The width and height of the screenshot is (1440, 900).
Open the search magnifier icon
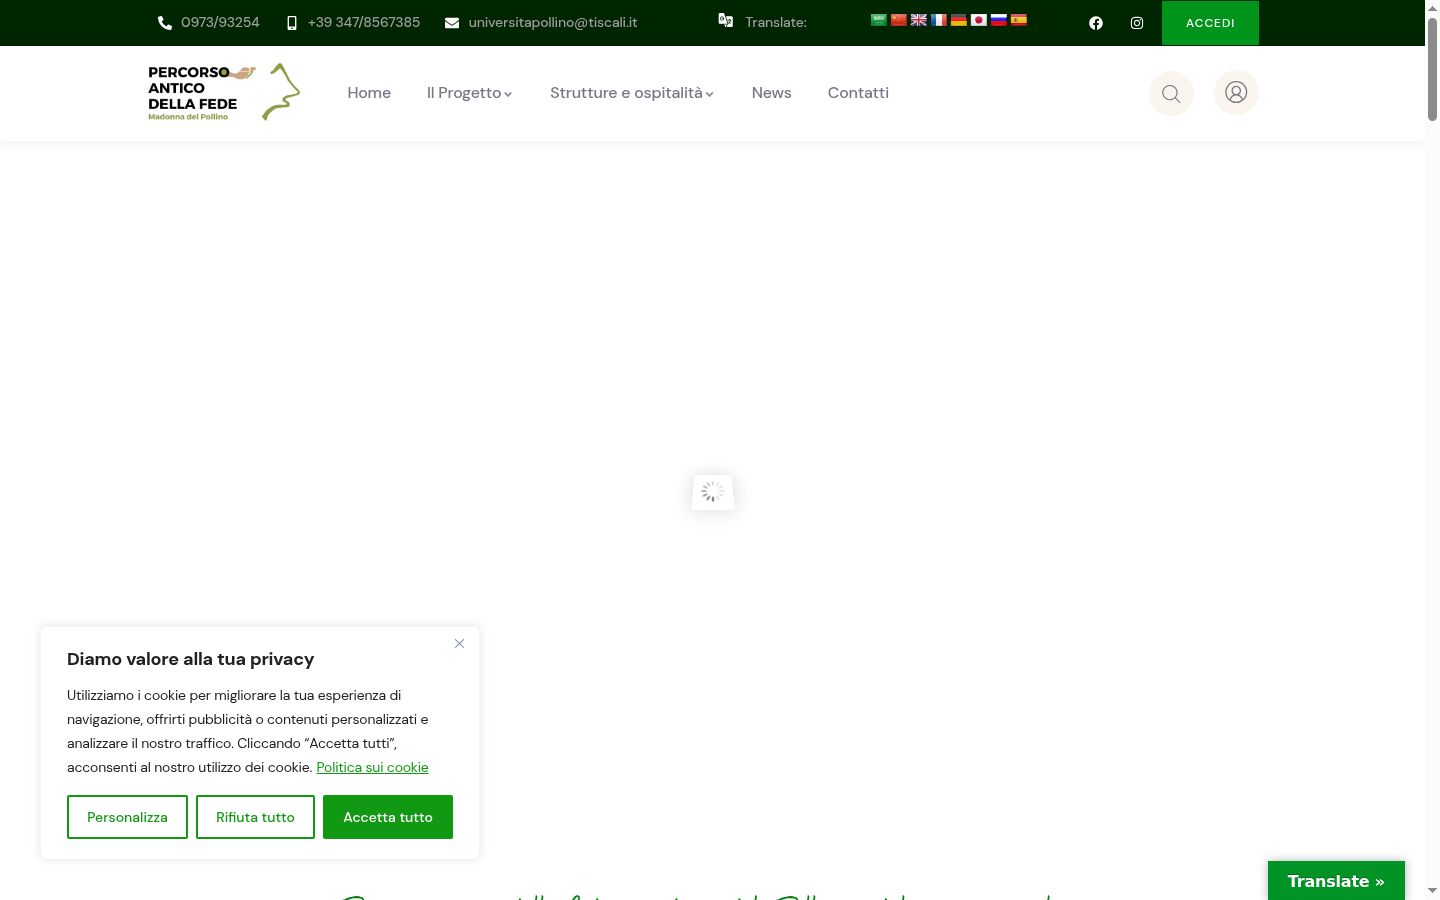(1171, 93)
